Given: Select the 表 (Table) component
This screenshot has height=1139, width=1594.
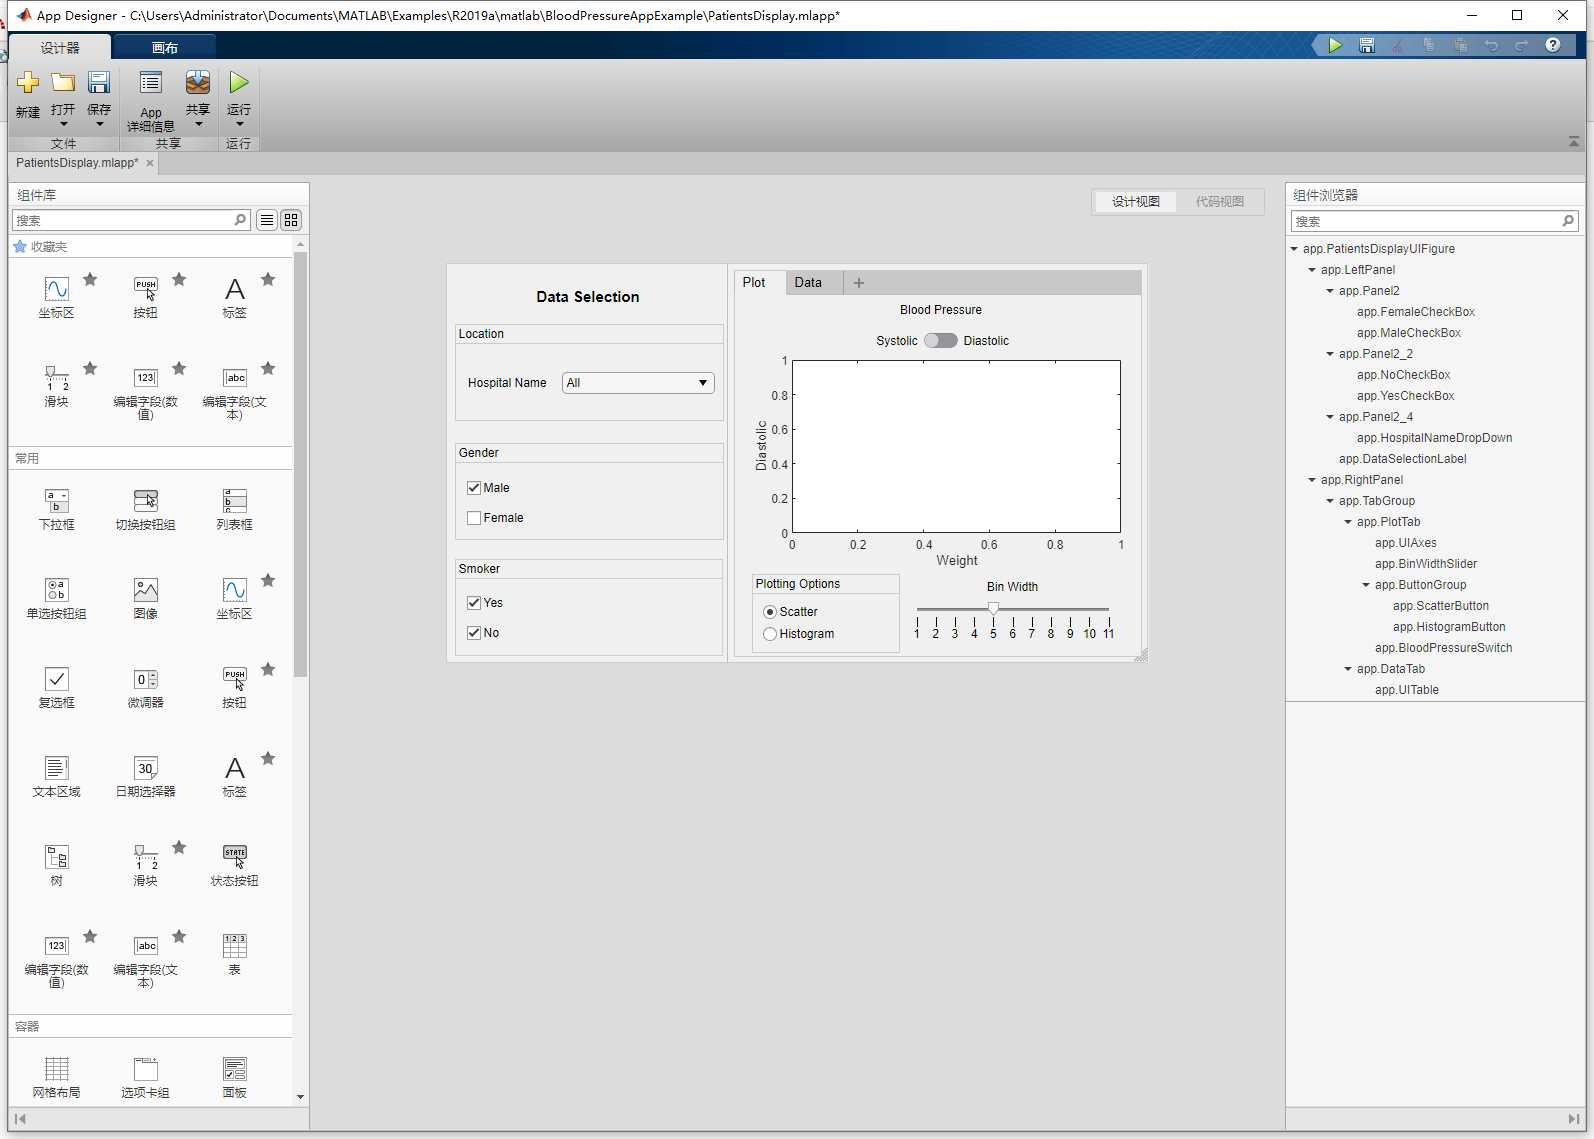Looking at the screenshot, I should (x=235, y=954).
